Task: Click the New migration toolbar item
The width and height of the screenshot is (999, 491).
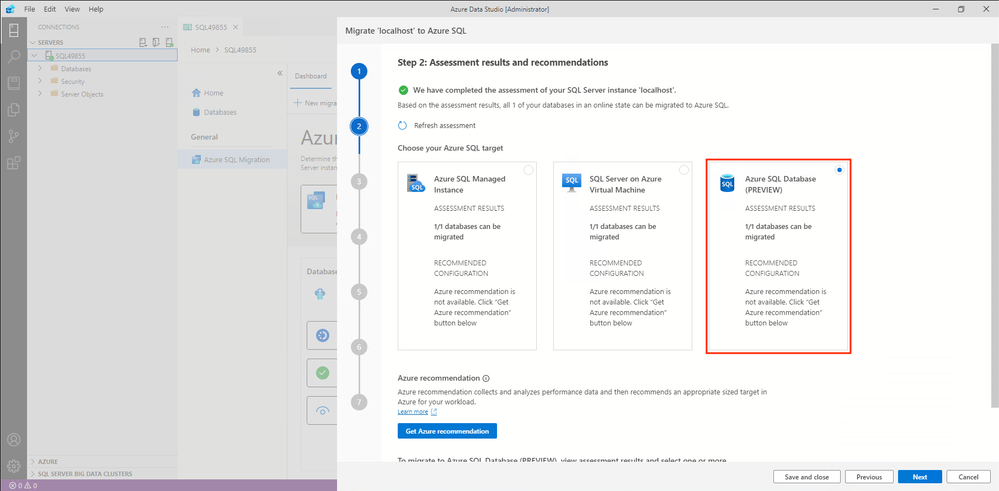Action: [315, 103]
